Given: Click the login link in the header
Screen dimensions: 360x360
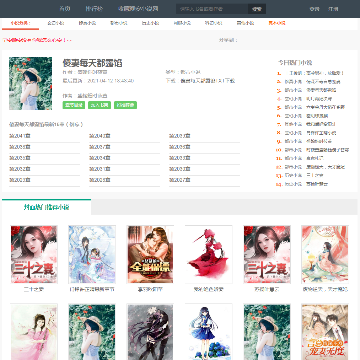Looking at the screenshot, I should pyautogui.click(x=314, y=9).
